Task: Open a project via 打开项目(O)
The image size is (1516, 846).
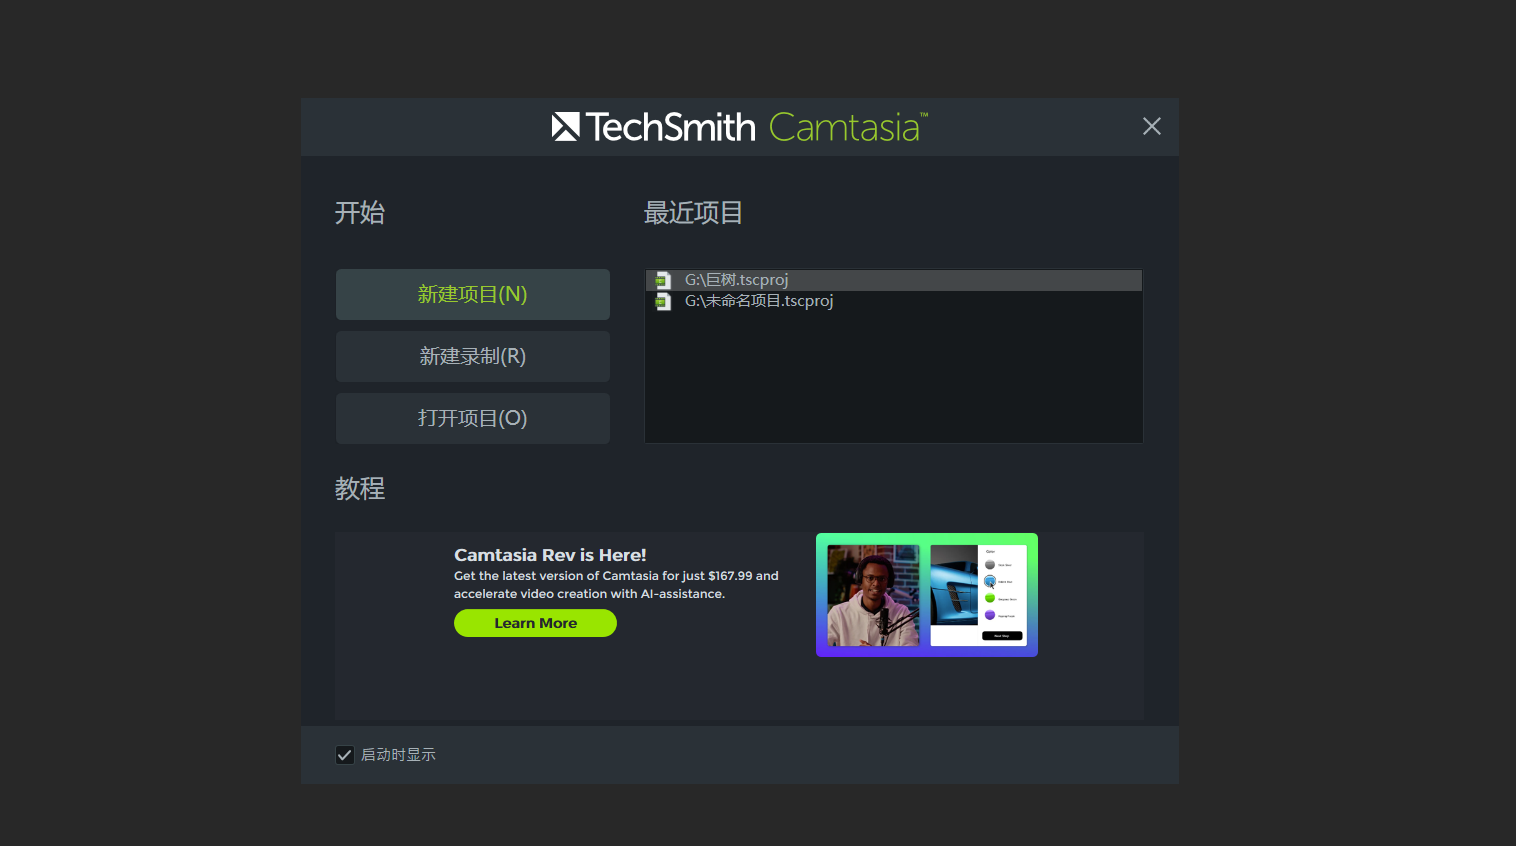Action: [473, 418]
